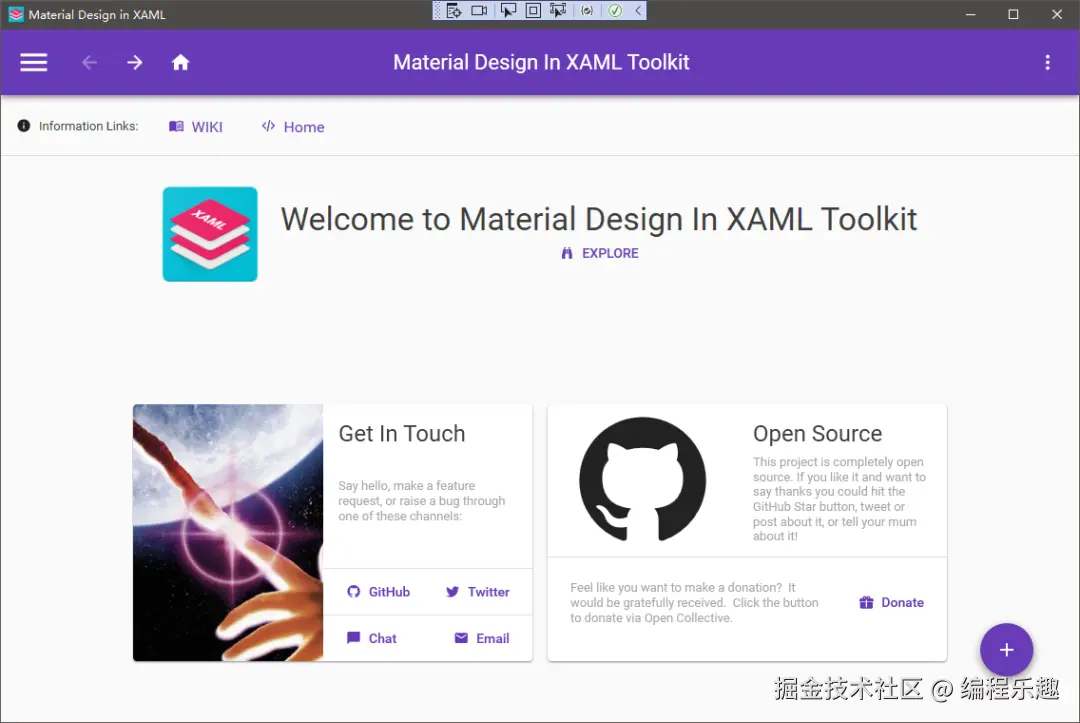The image size is (1080, 723).
Task: Click the floating plus action button
Action: pos(1006,649)
